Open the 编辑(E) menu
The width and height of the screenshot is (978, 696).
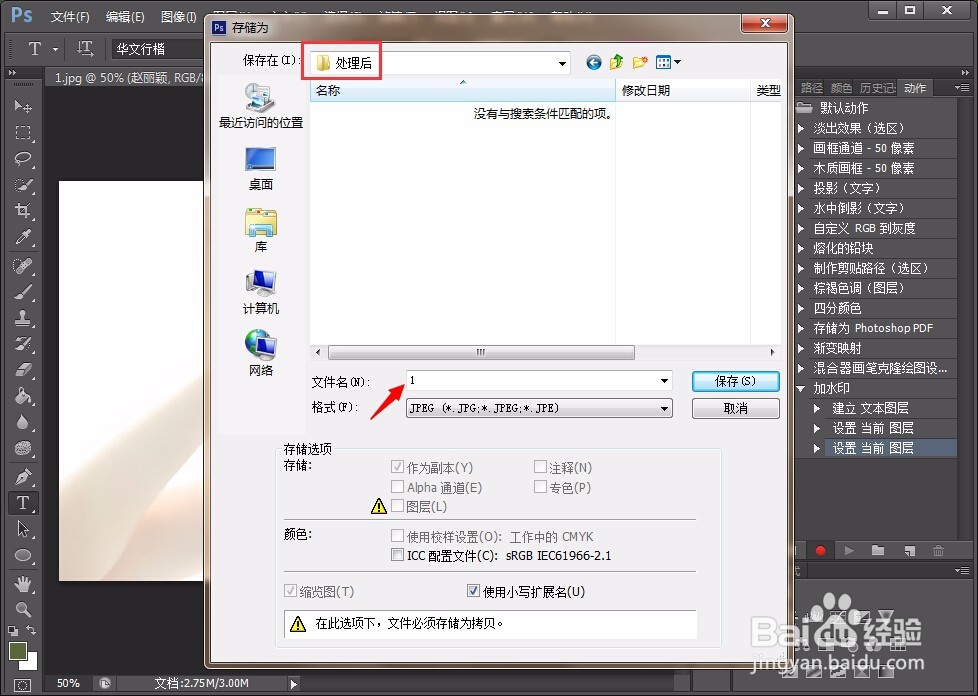tap(125, 17)
